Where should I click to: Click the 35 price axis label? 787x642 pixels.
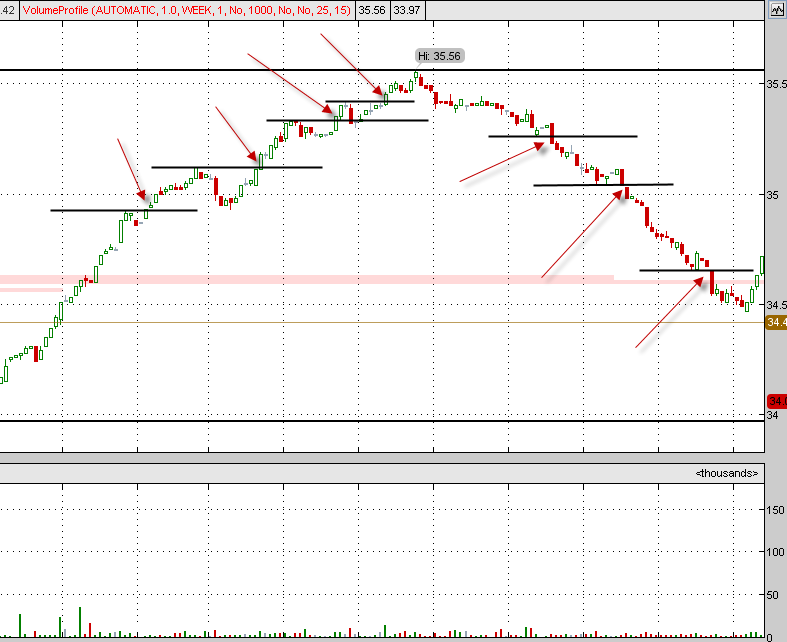pyautogui.click(x=772, y=195)
